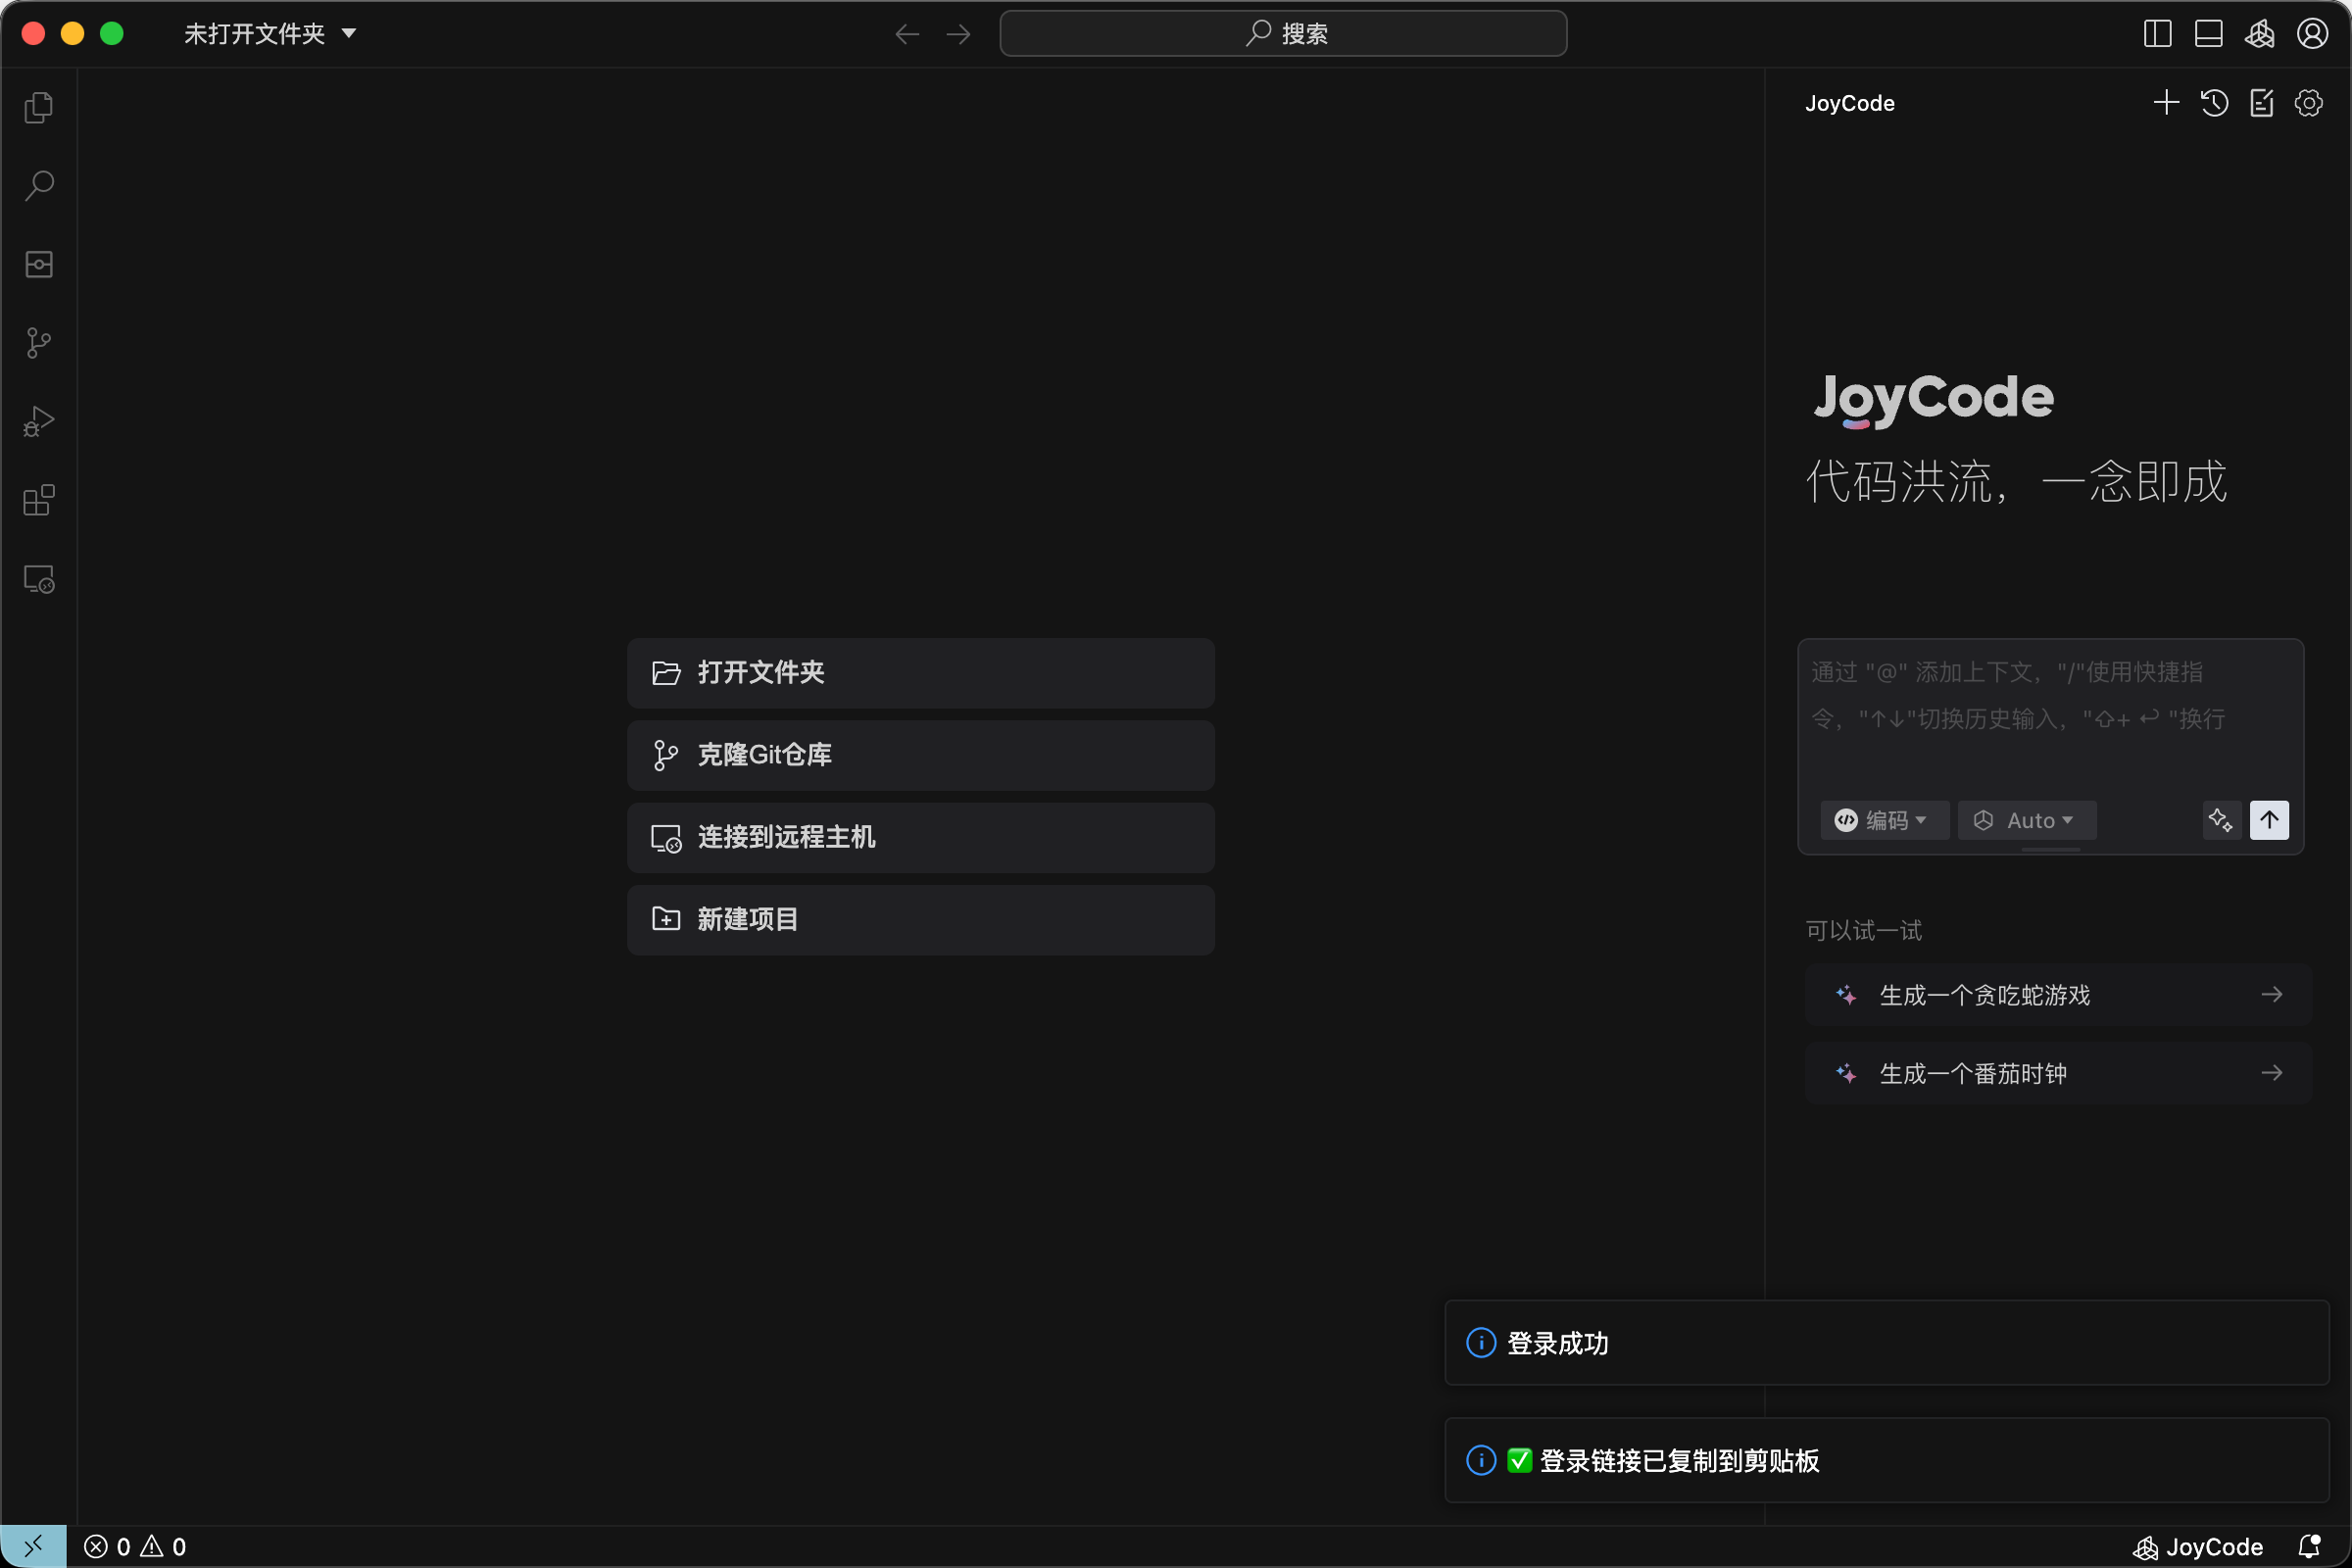The image size is (2352, 1568).
Task: Open the Explorer files icon in sidebar
Action: (39, 107)
